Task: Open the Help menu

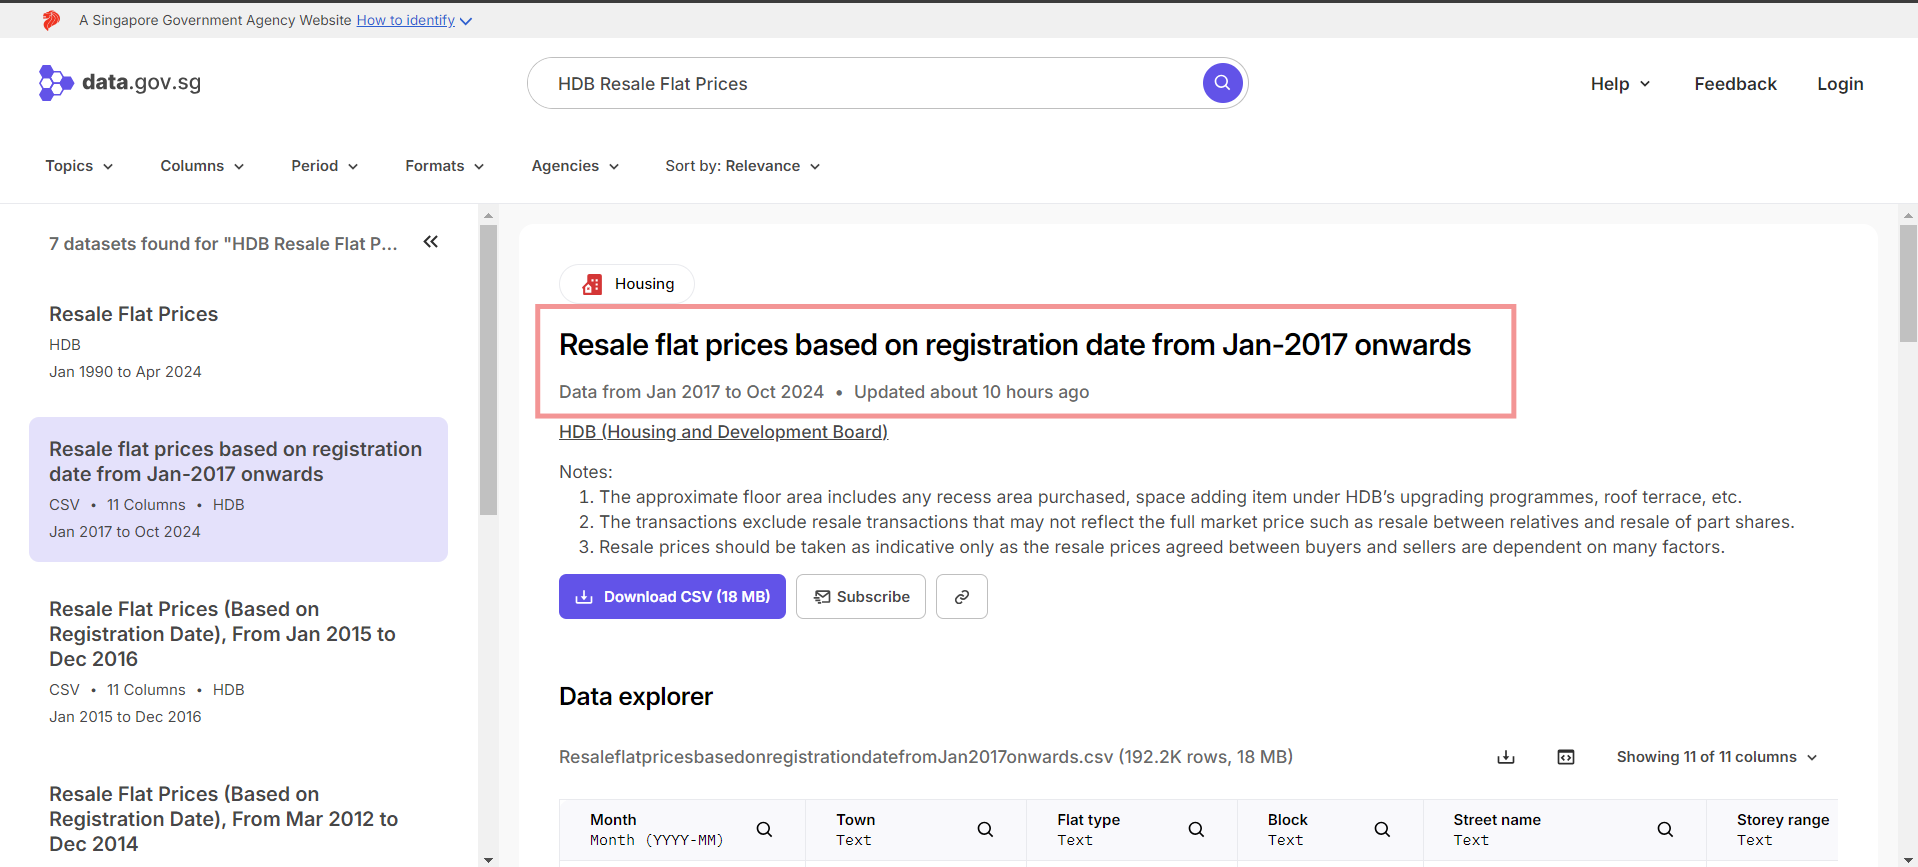Action: tap(1619, 84)
